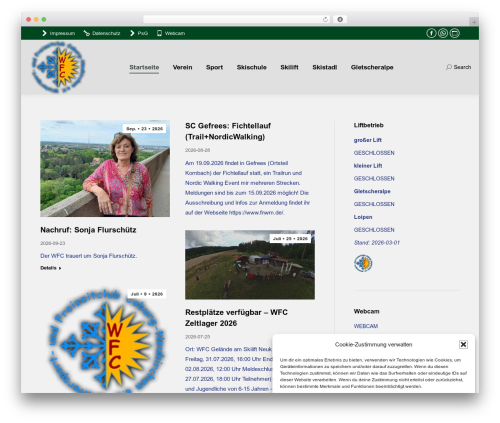Click the Stand: 2026-03-01 text

pyautogui.click(x=377, y=243)
